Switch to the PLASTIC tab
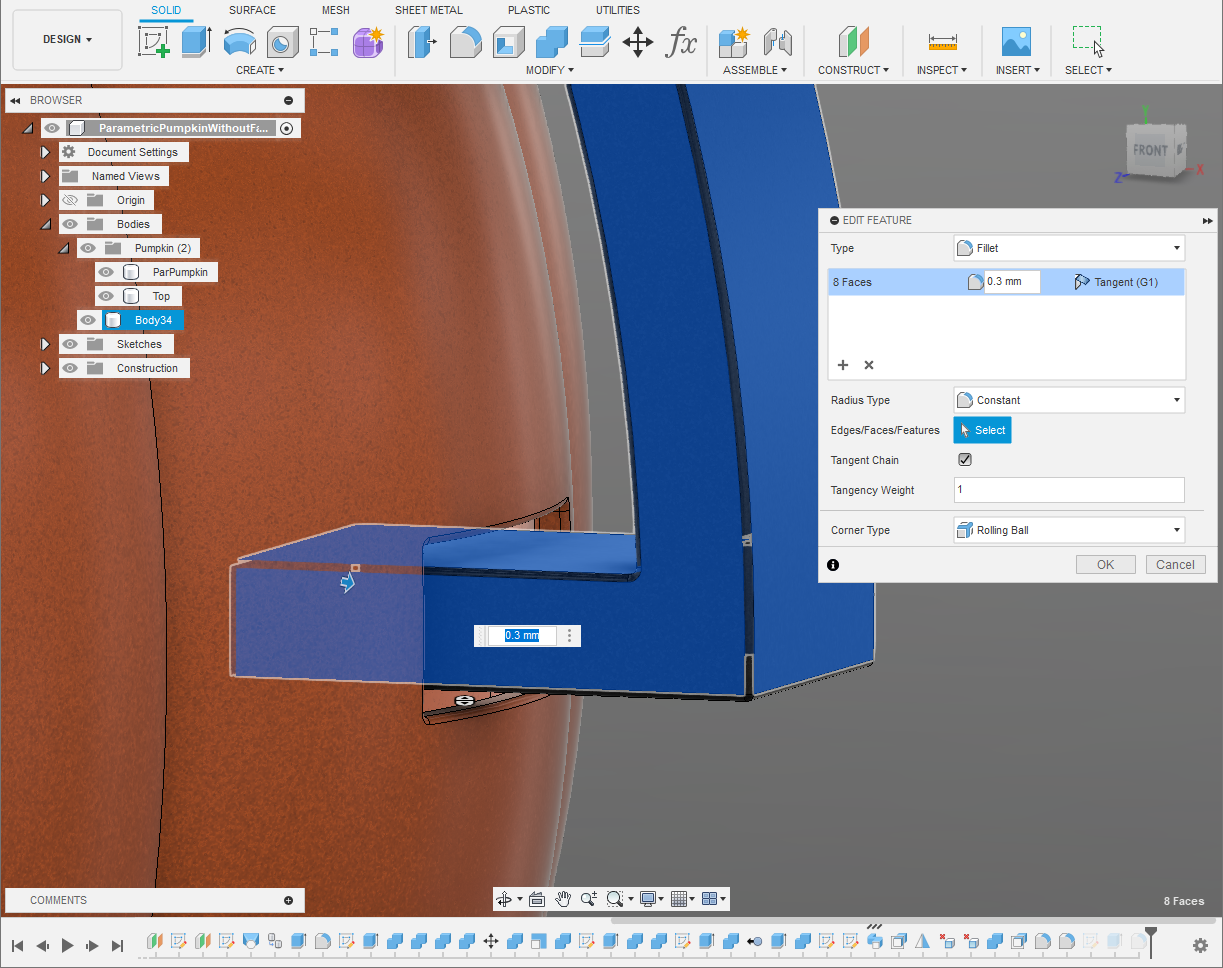 (x=529, y=10)
